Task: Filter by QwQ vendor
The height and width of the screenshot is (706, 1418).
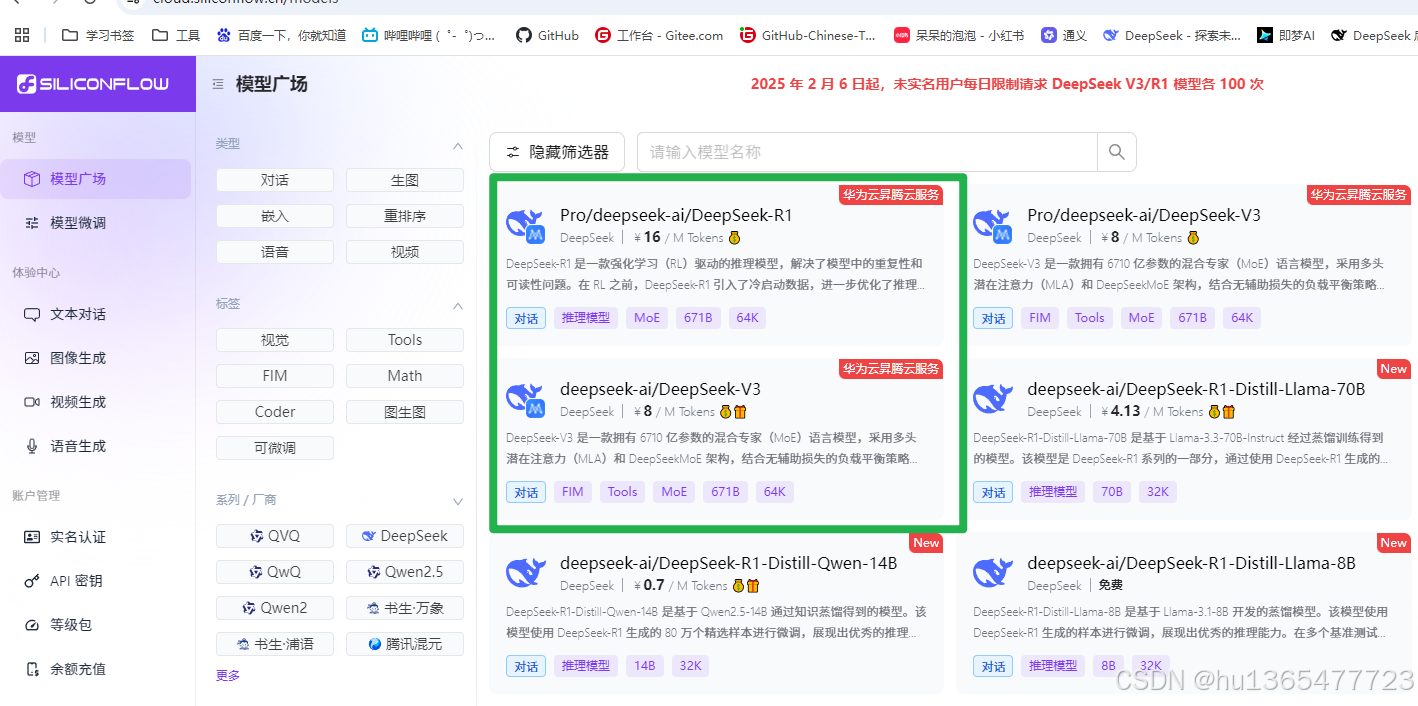Action: coord(275,572)
